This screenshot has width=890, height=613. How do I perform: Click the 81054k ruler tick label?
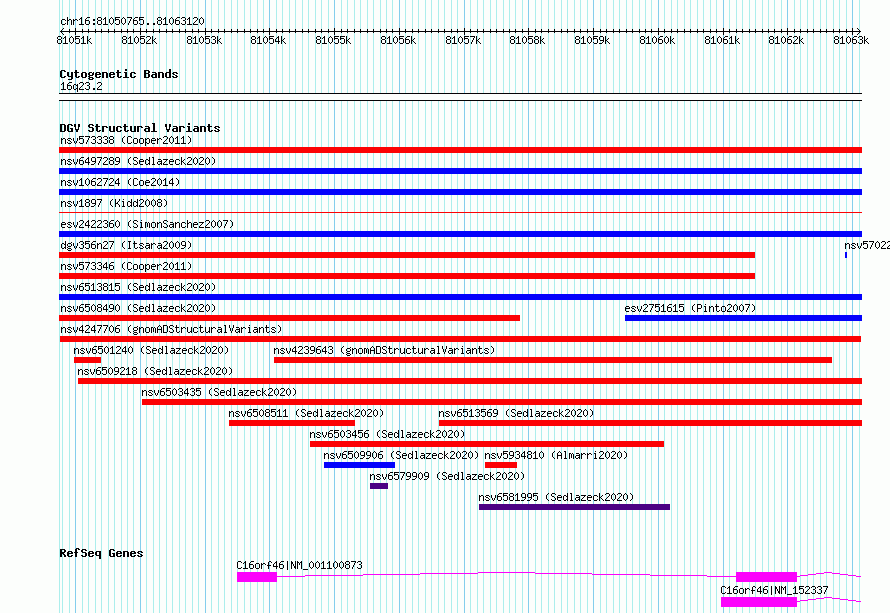coord(268,40)
